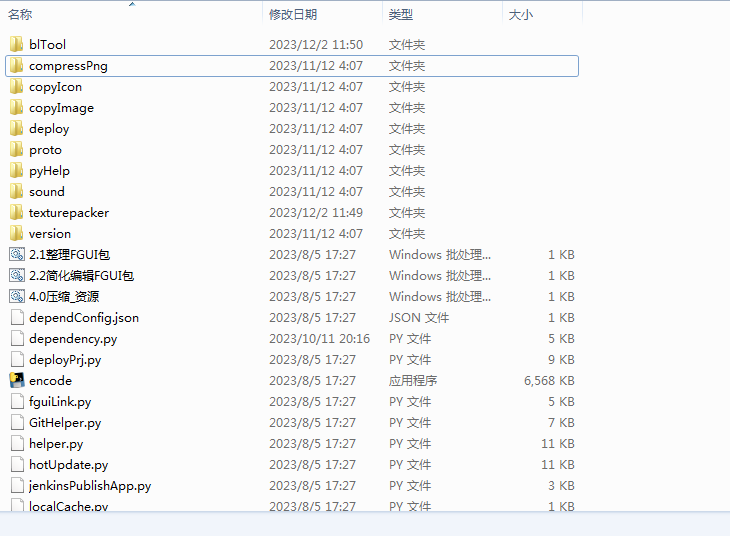Select the GitHelper.py file icon
Image resolution: width=730 pixels, height=536 pixels.
pos(16,423)
